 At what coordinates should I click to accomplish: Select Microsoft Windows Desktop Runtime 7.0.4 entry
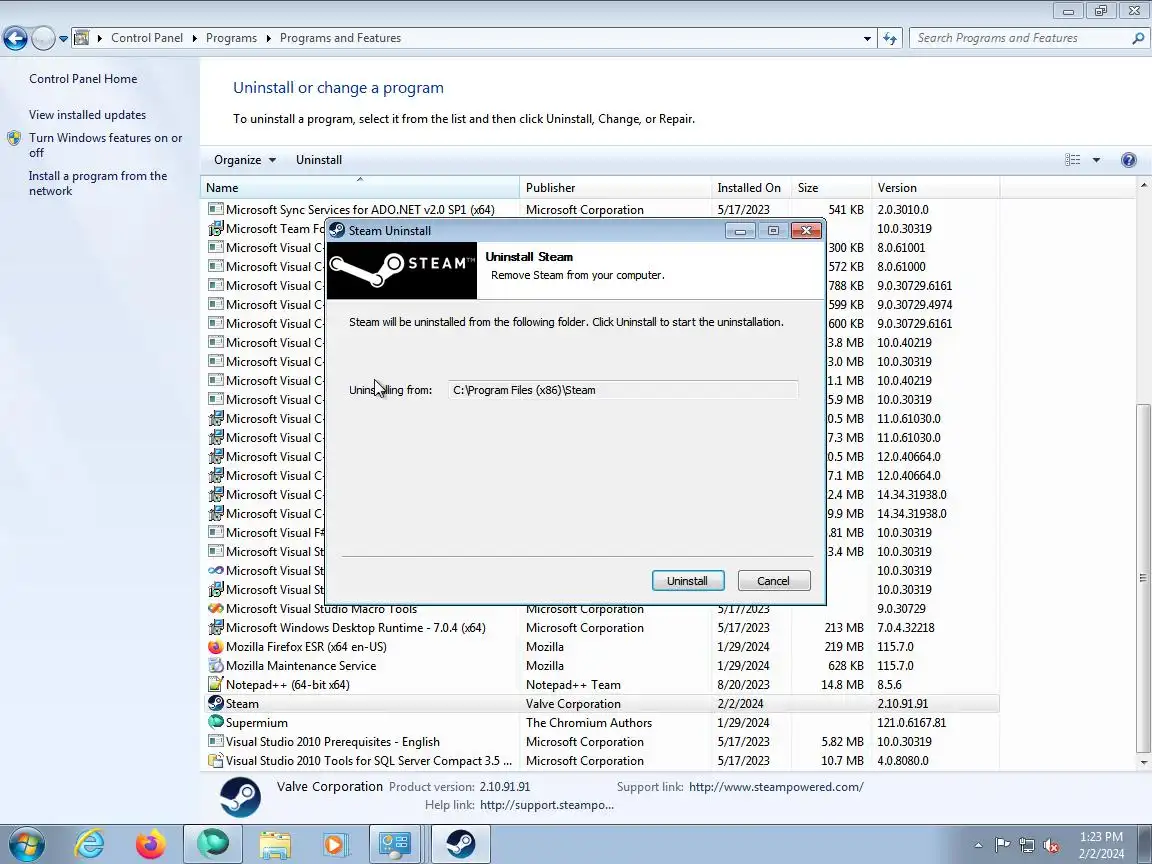pyautogui.click(x=602, y=627)
